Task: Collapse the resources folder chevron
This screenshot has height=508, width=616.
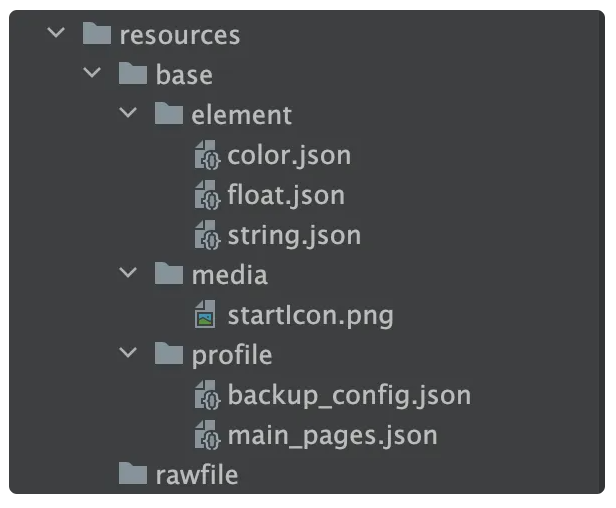Action: [x=56, y=35]
